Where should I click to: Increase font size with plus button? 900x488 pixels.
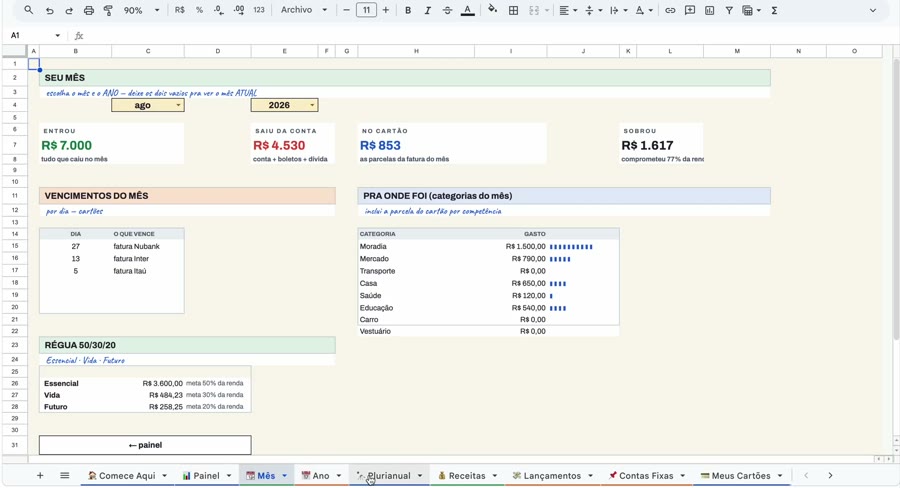pos(386,10)
